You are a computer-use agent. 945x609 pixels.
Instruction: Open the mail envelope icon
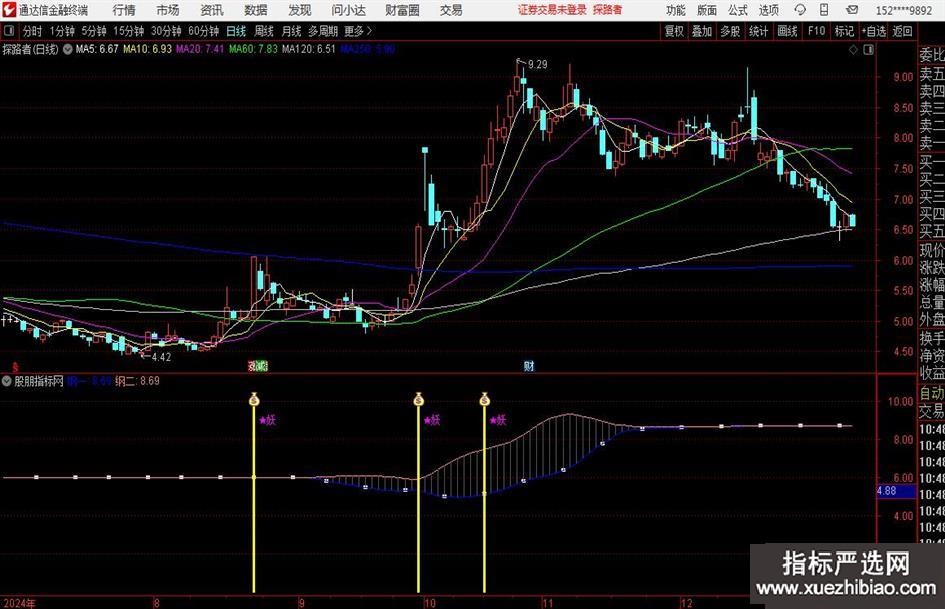(852, 10)
